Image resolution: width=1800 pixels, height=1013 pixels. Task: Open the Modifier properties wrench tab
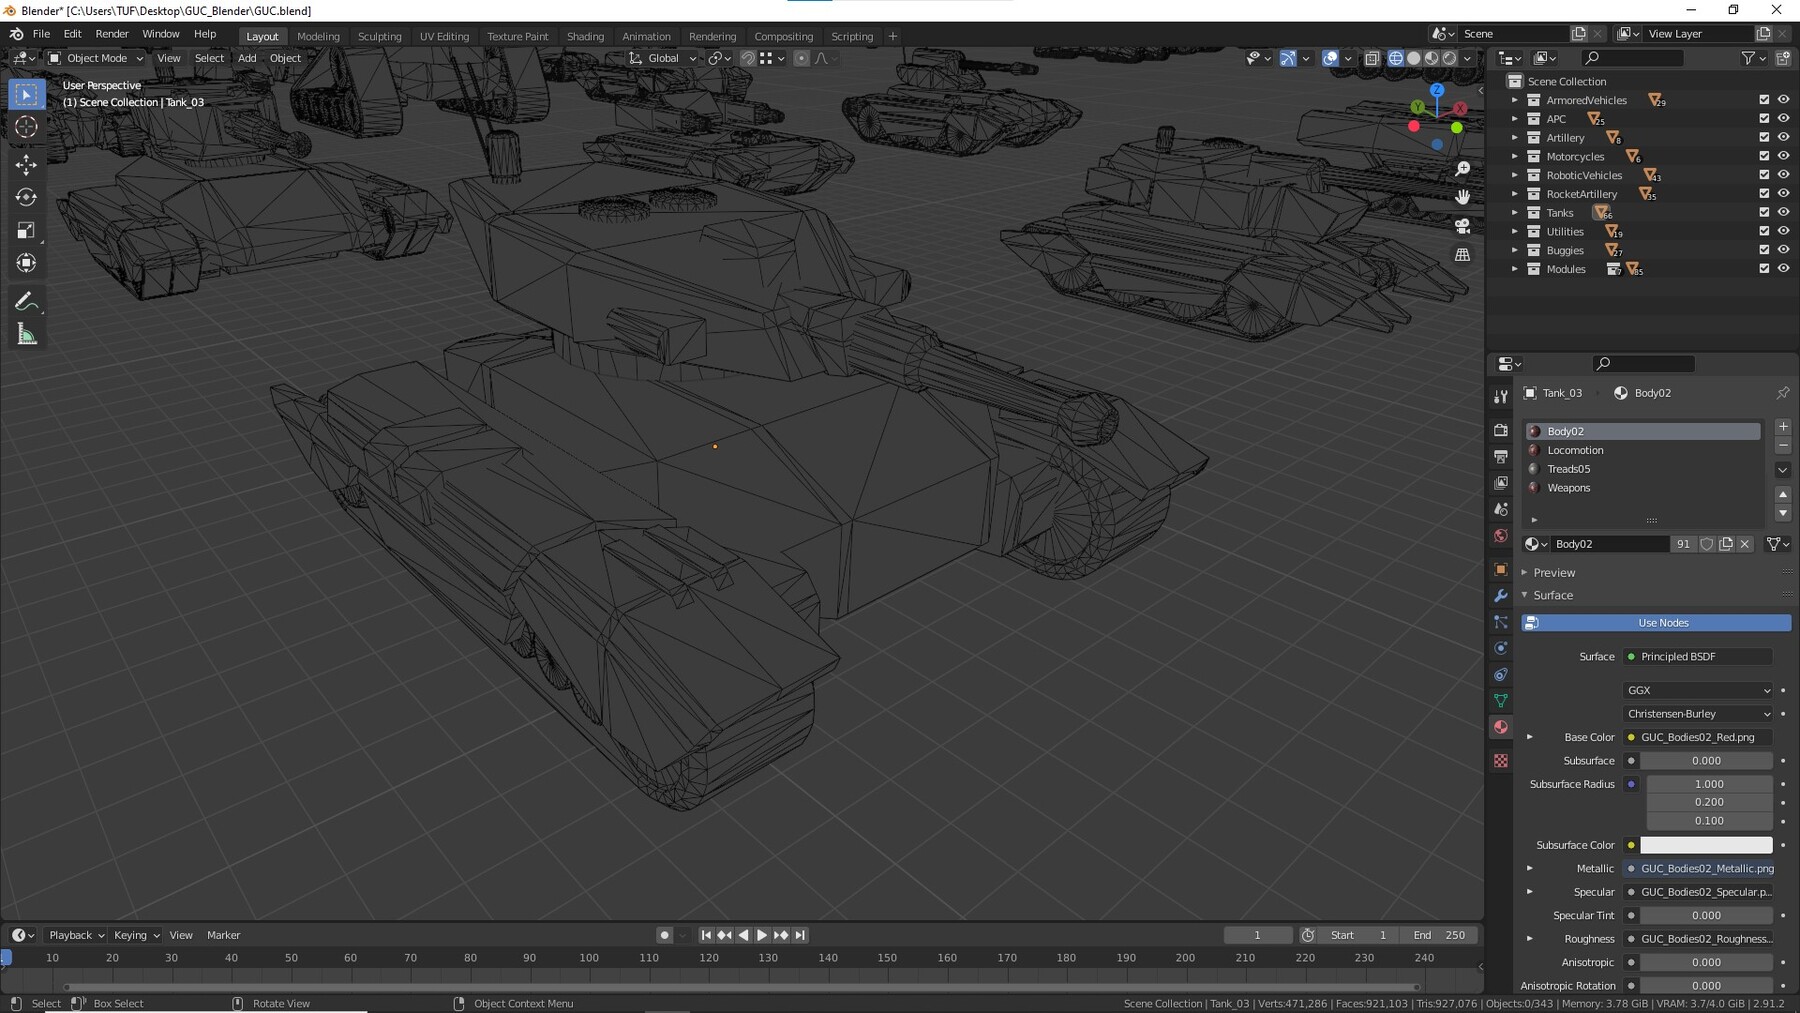pyautogui.click(x=1500, y=596)
